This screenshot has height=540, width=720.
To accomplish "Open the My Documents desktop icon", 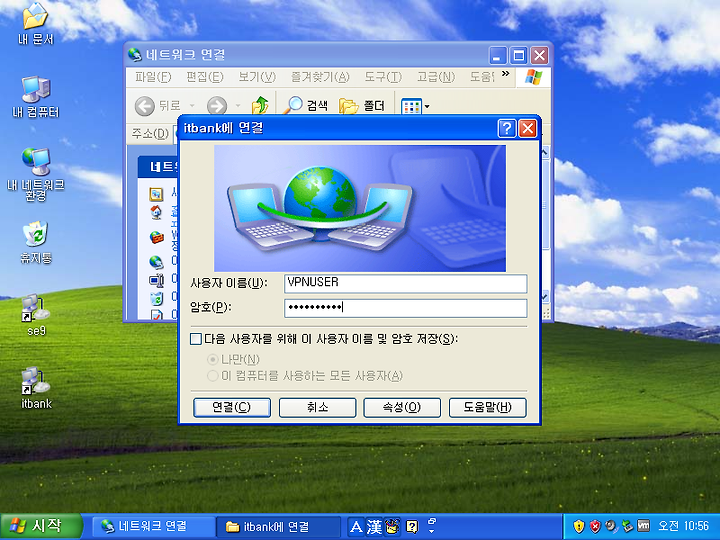I will pos(36,24).
